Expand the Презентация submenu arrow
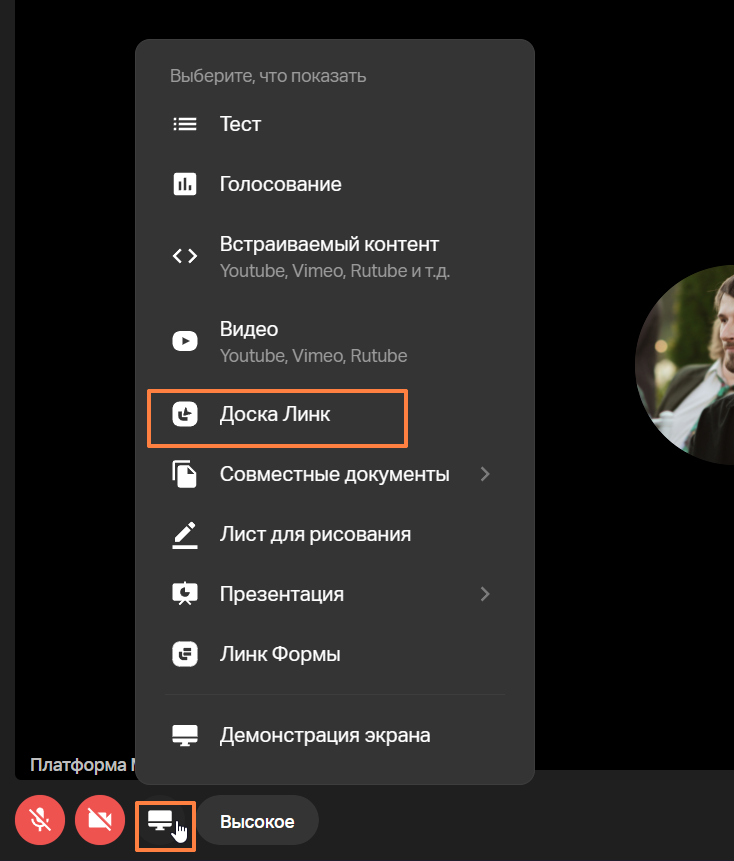 [x=485, y=594]
